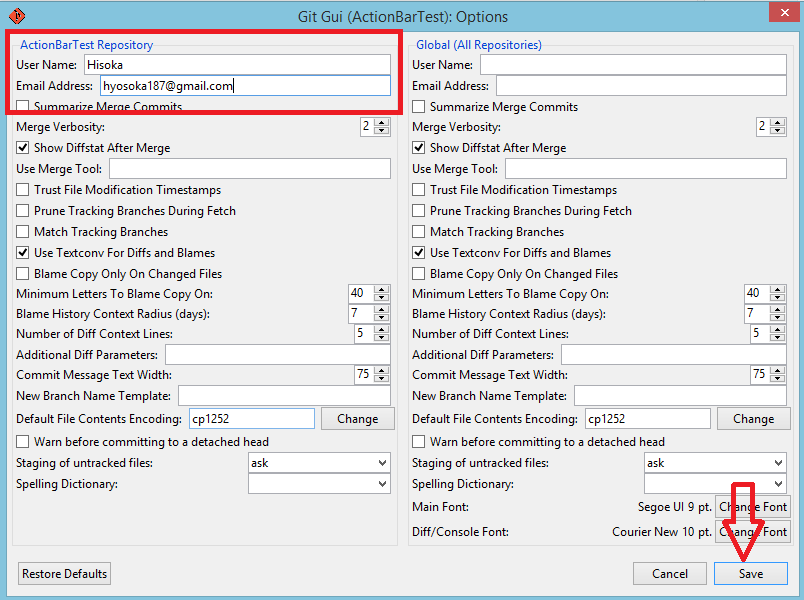Uncheck repository Show Diffstat After Merge
This screenshot has height=600, width=804.
pos(23,148)
